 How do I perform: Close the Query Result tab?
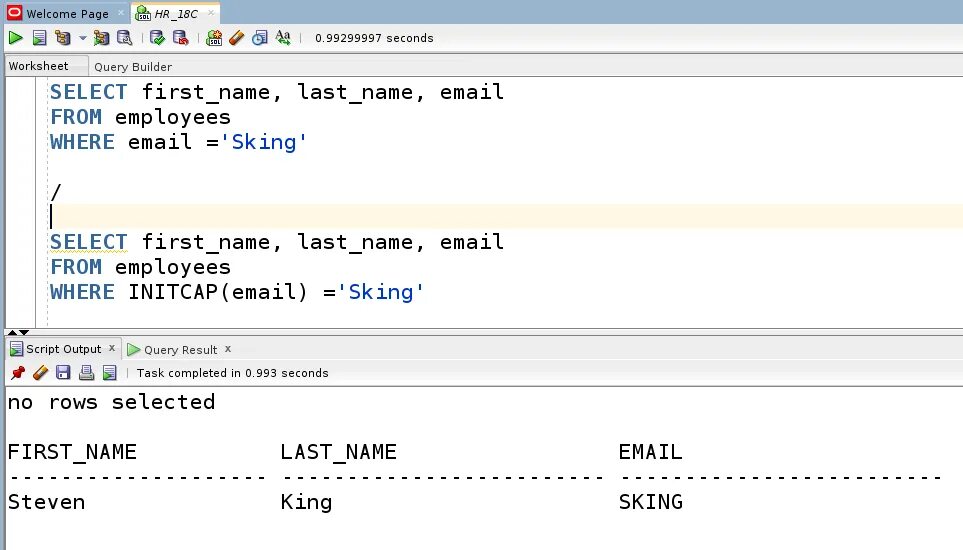[228, 349]
